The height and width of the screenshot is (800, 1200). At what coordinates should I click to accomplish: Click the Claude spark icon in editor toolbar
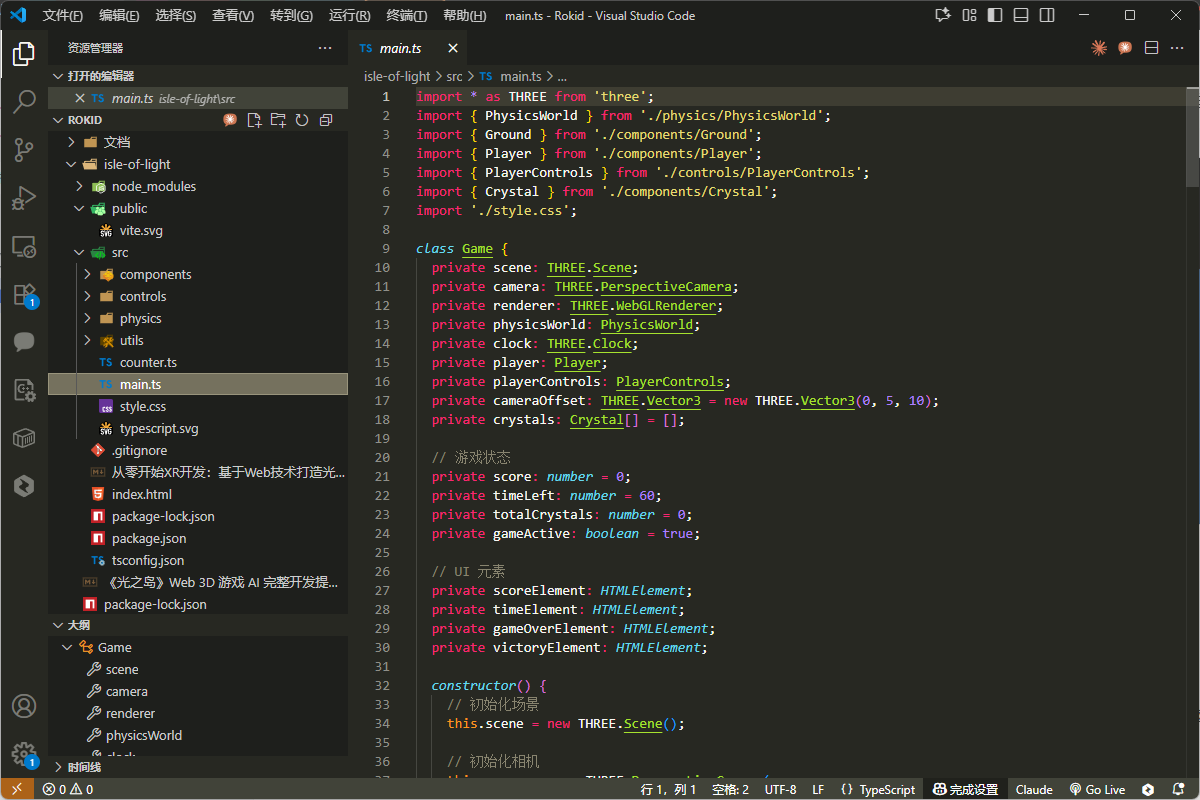point(1099,48)
